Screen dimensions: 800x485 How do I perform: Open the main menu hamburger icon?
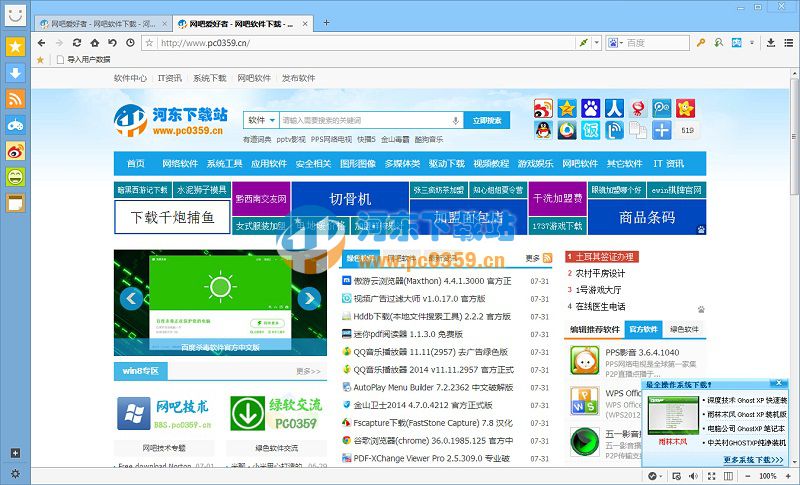789,43
